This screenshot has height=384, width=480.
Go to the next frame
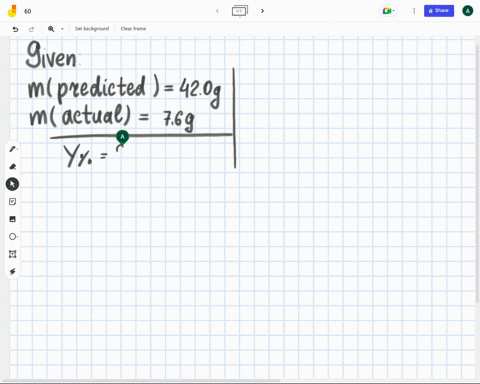pyautogui.click(x=262, y=11)
